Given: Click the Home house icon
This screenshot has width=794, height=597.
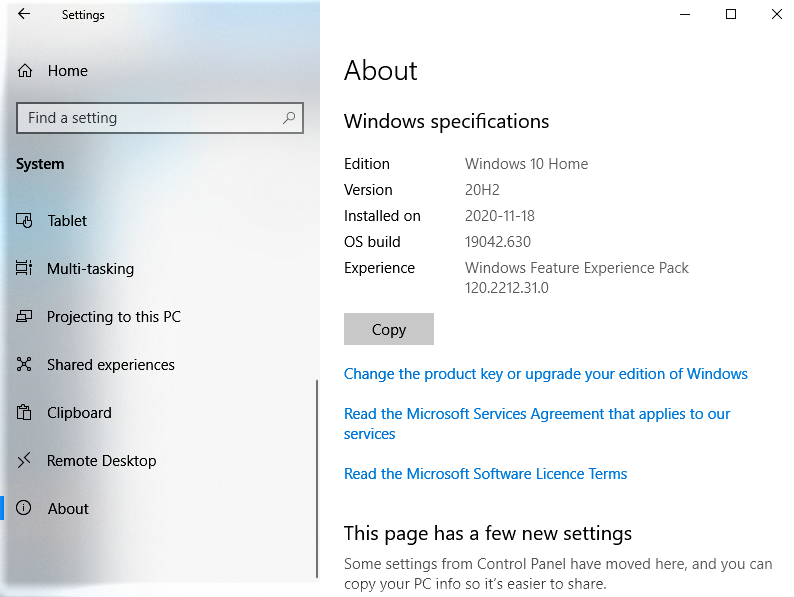Looking at the screenshot, I should [x=25, y=71].
